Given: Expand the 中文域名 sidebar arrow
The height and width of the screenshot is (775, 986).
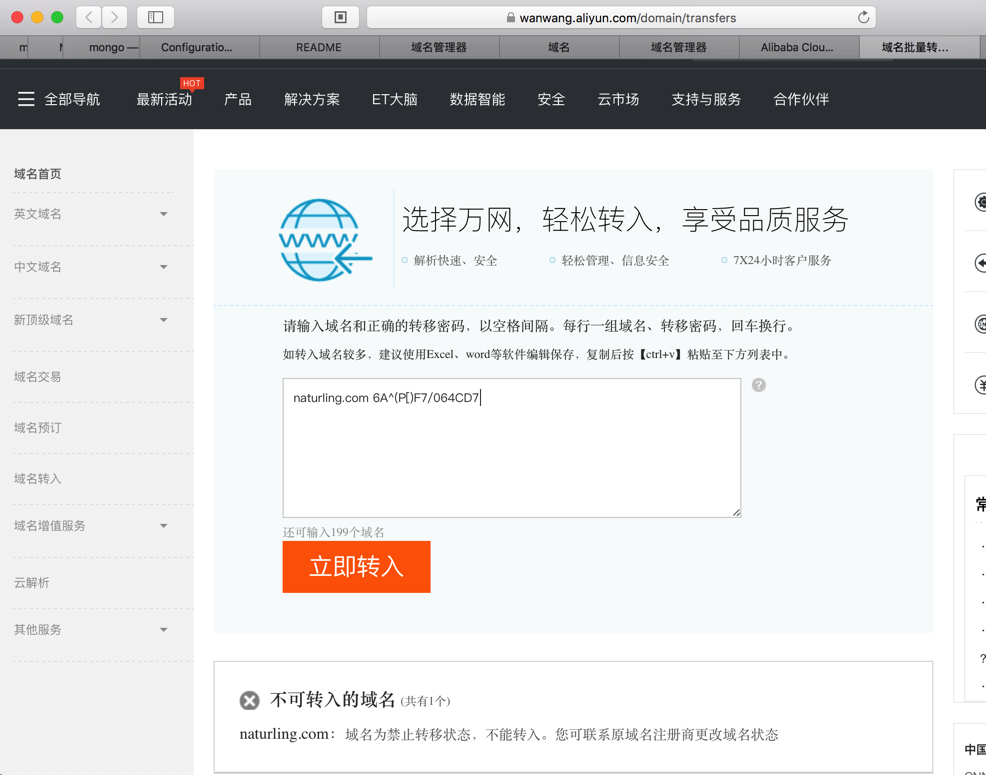Looking at the screenshot, I should [163, 267].
